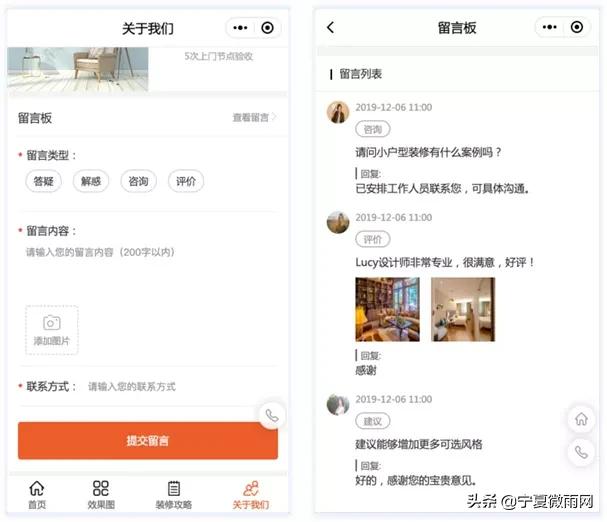Open 查看留言 link with chevron
This screenshot has height=522, width=607.
pyautogui.click(x=254, y=117)
